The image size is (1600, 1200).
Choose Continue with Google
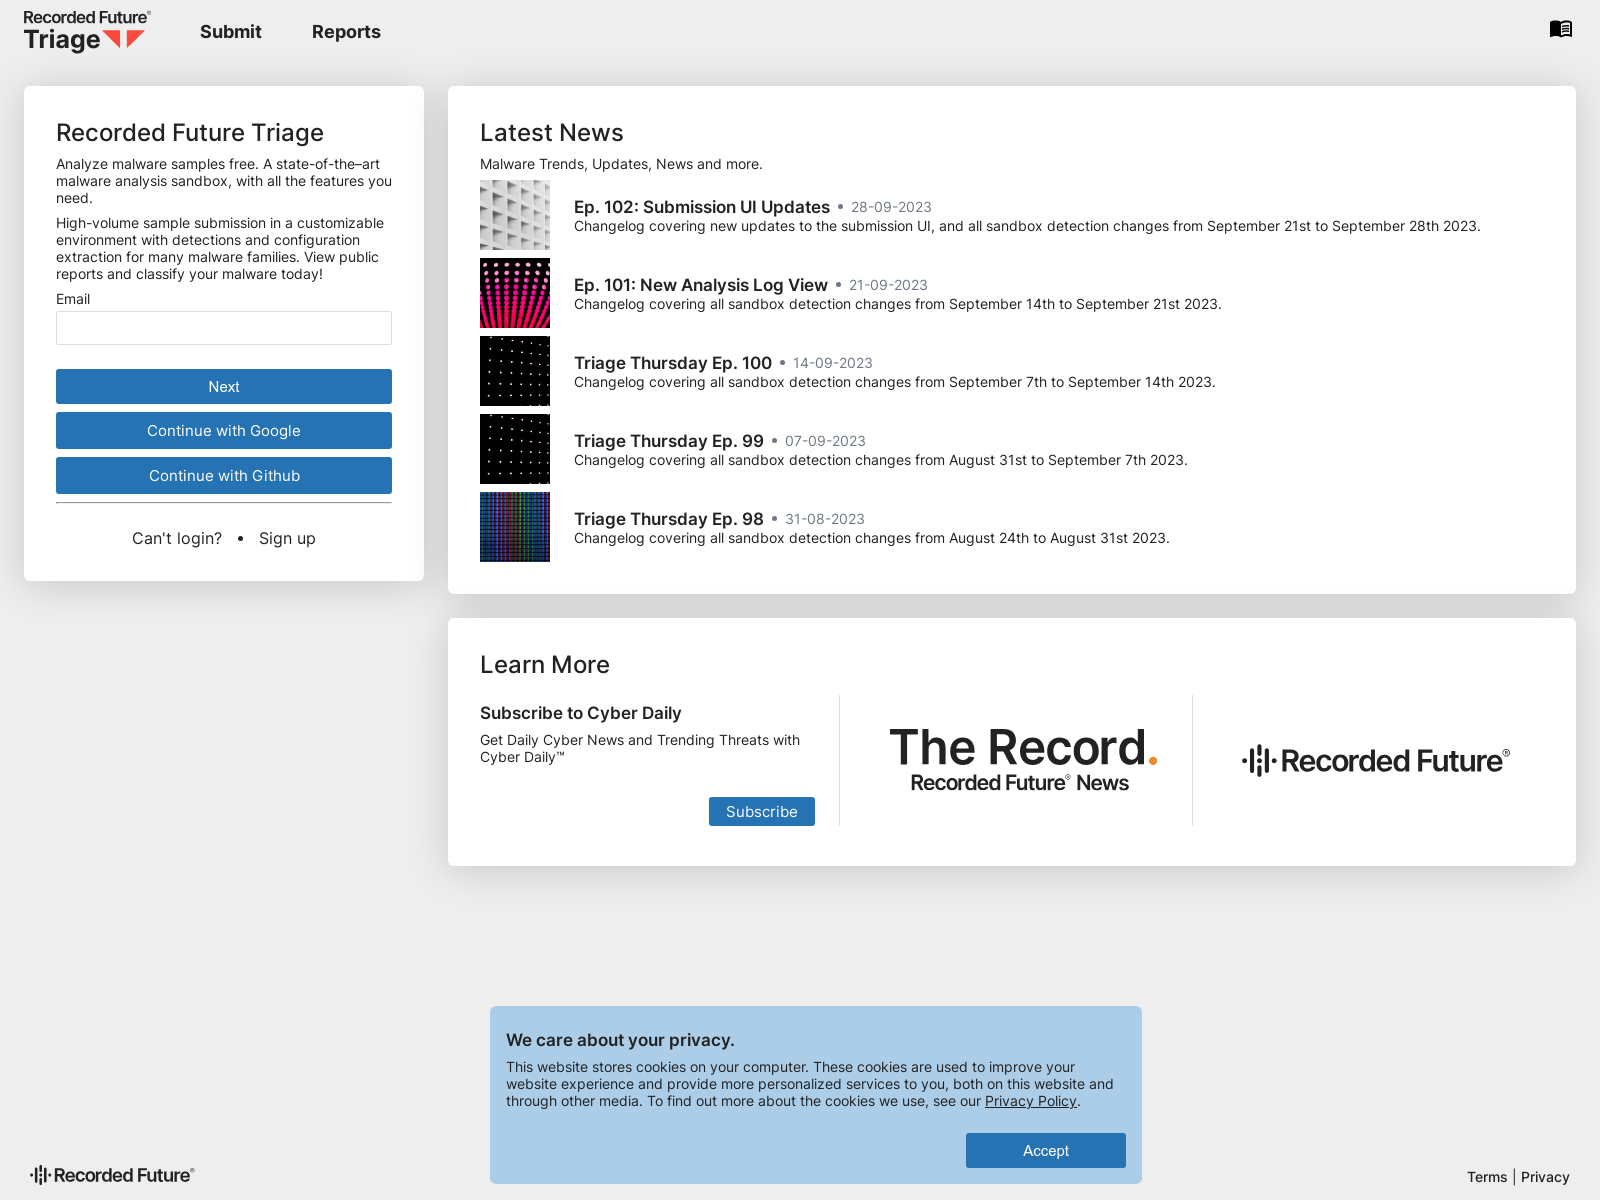(x=224, y=430)
